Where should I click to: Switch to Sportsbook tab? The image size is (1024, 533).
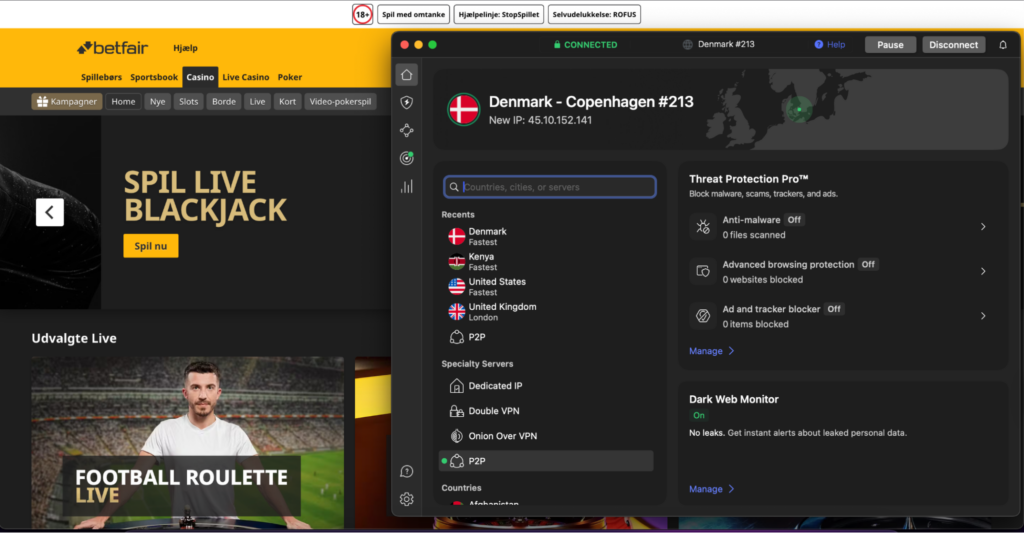point(154,77)
